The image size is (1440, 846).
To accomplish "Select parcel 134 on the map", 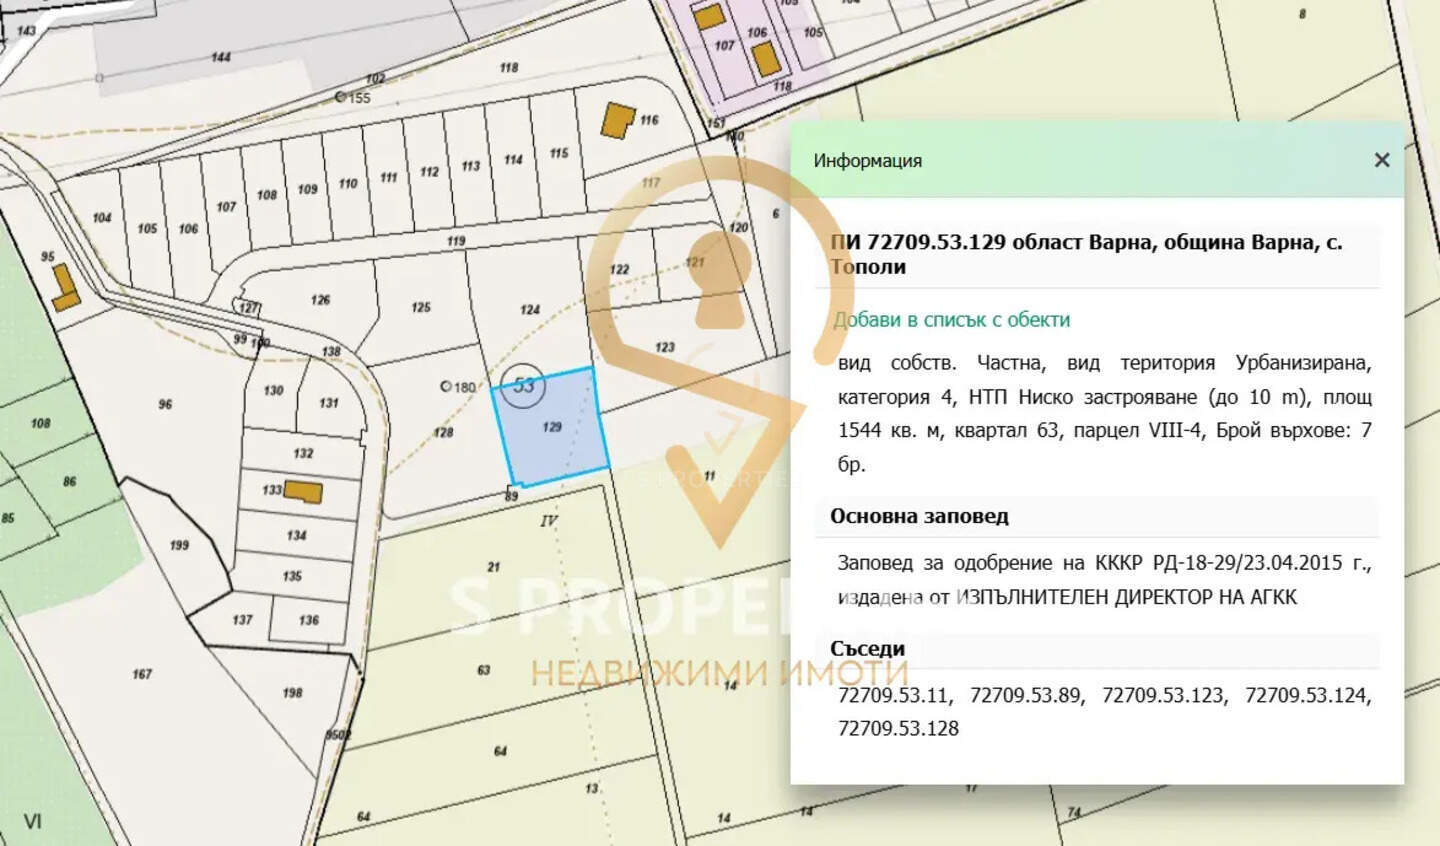I will point(296,535).
